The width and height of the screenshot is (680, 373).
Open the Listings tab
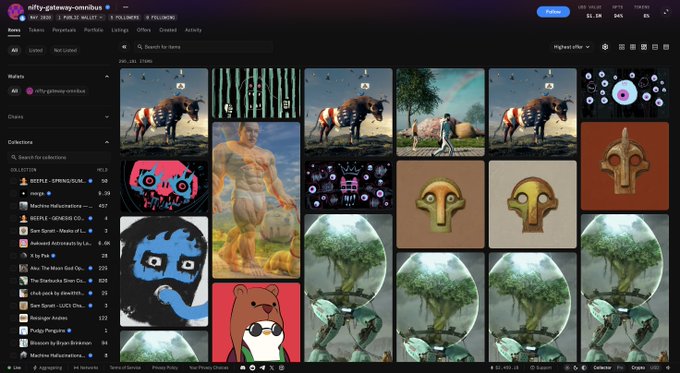(x=120, y=30)
